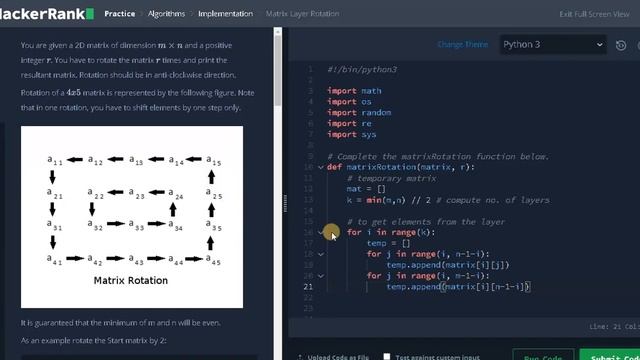640x360 pixels.
Task: Open the Practice breadcrumb link
Action: tap(120, 13)
